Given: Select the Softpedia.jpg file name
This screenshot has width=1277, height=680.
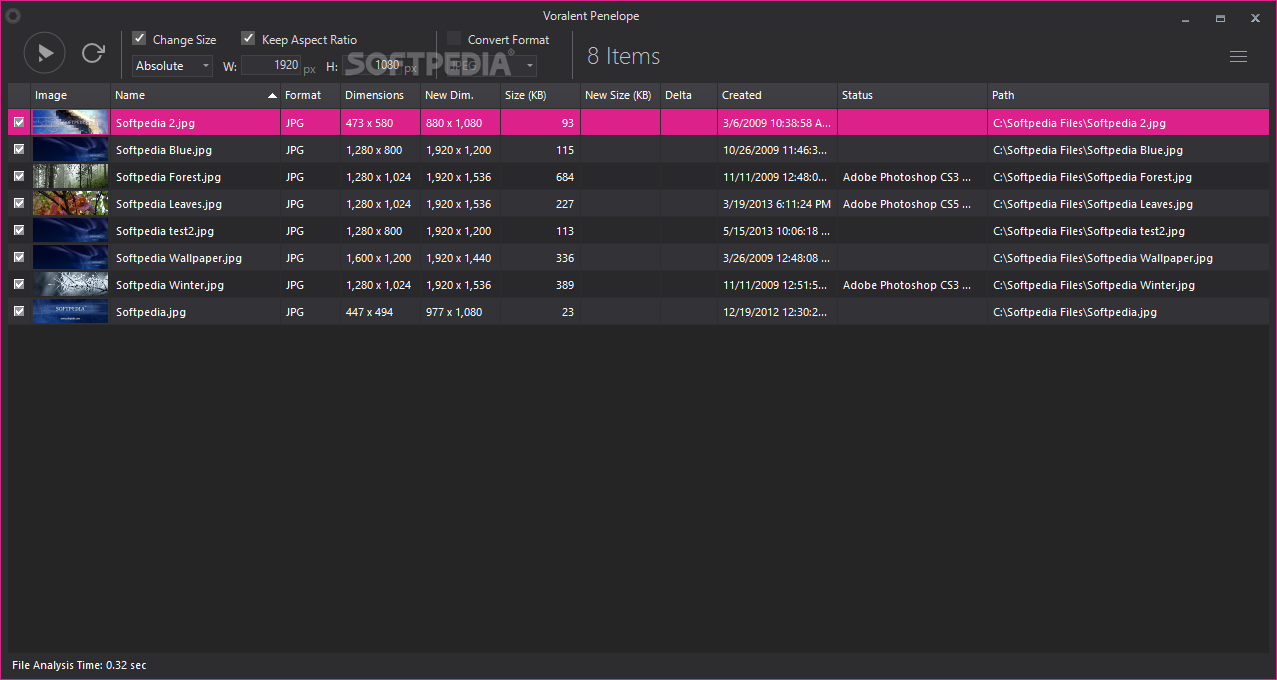Looking at the screenshot, I should tap(151, 312).
